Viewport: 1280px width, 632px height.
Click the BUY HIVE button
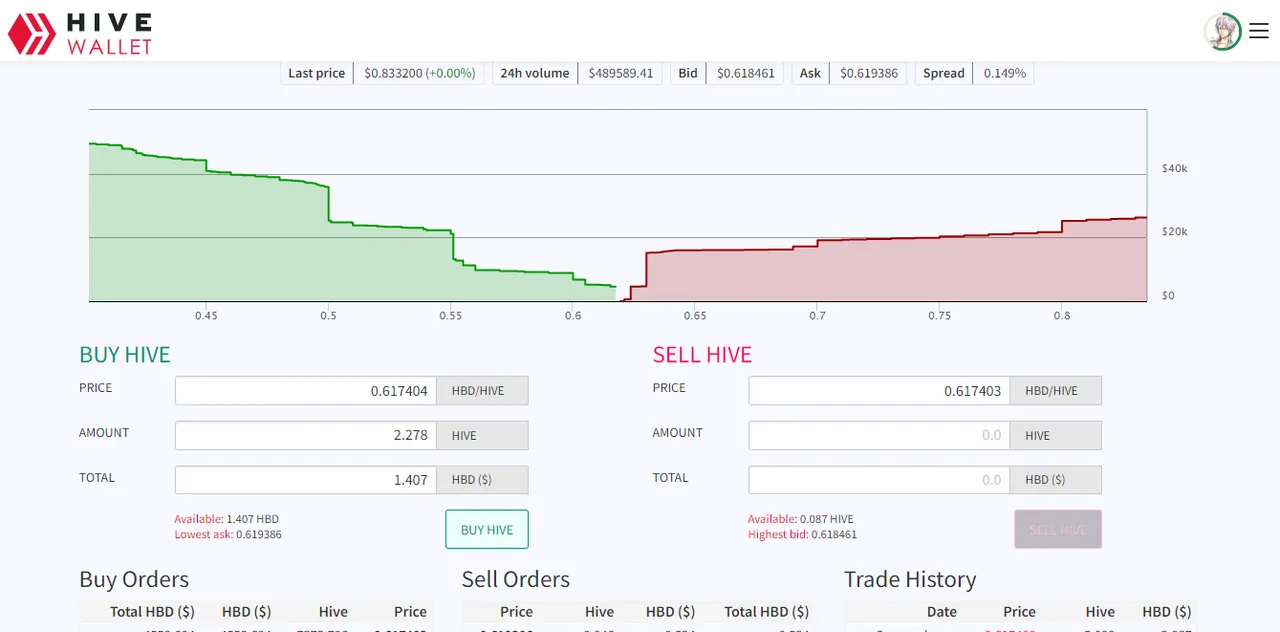pos(487,530)
